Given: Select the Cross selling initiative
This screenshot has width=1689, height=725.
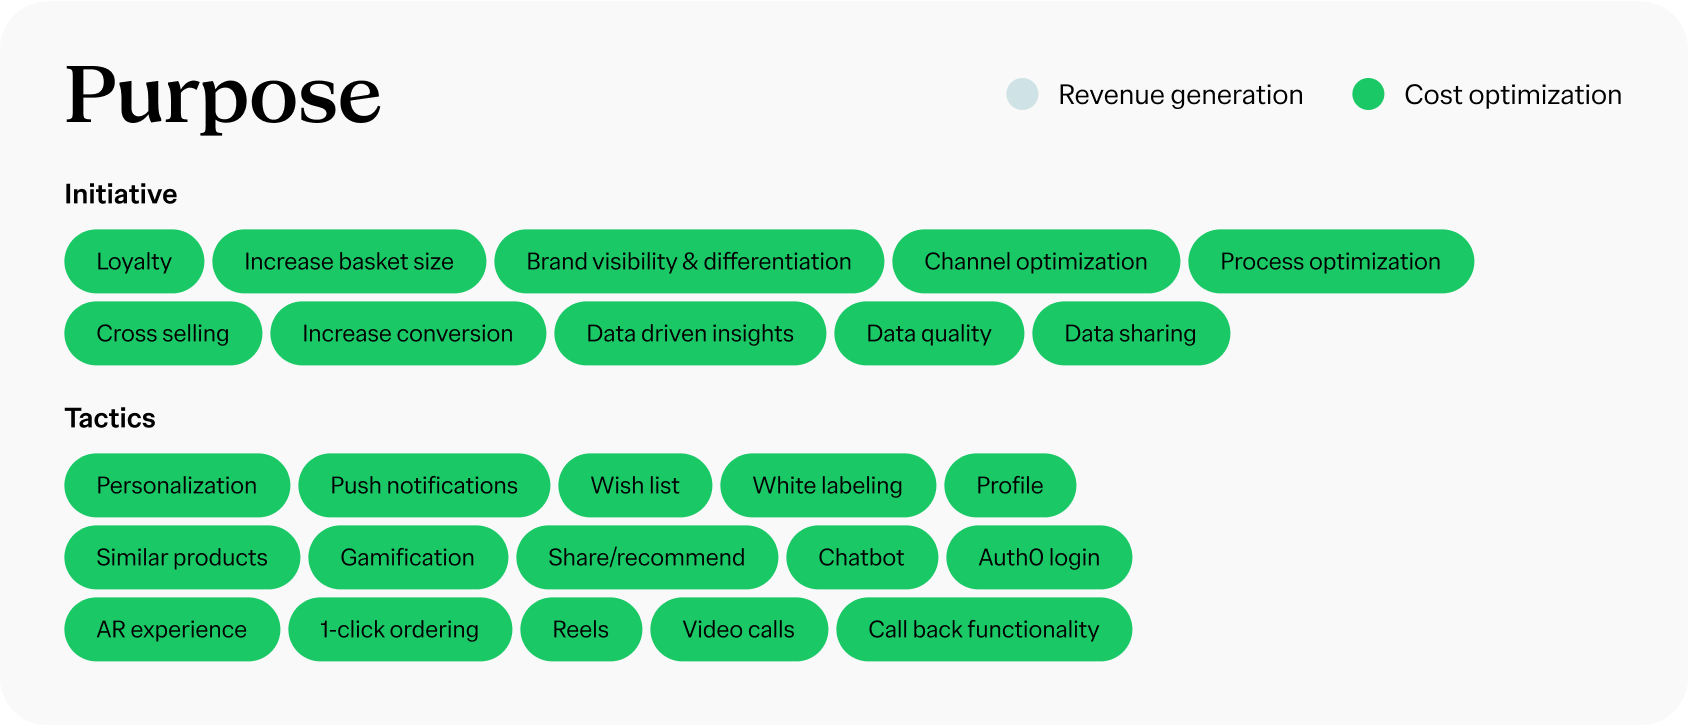Looking at the screenshot, I should (163, 334).
